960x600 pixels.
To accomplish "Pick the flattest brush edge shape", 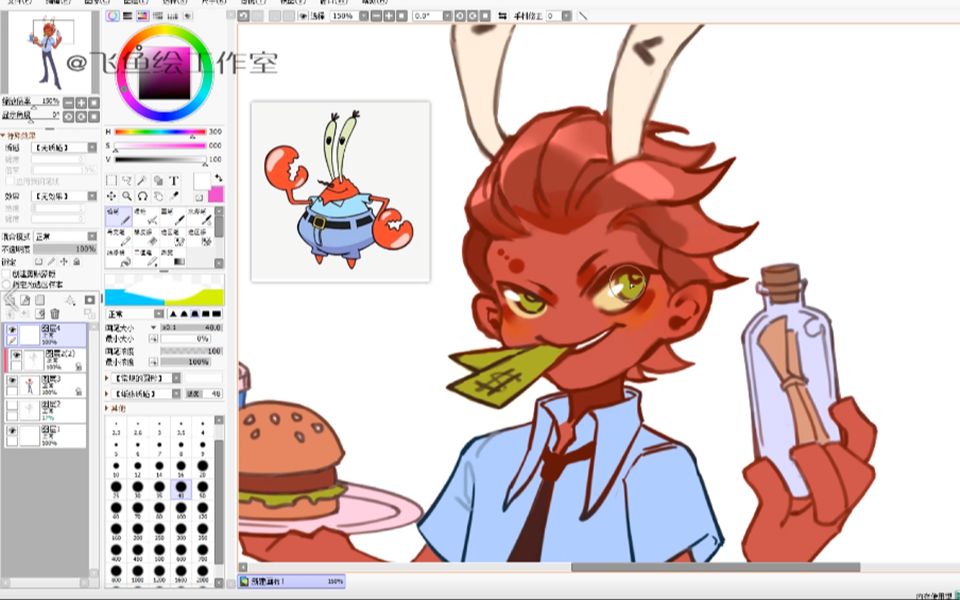I will (x=217, y=314).
